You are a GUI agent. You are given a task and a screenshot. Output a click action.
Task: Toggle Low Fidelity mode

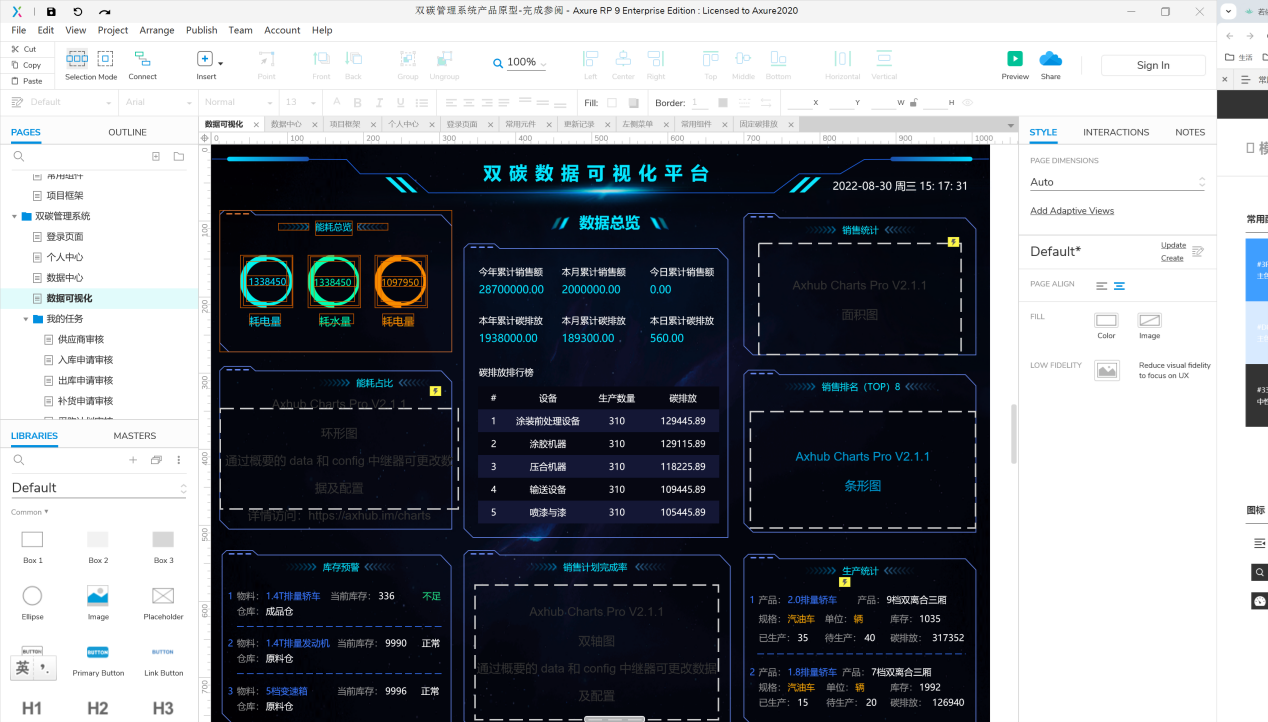click(1106, 370)
